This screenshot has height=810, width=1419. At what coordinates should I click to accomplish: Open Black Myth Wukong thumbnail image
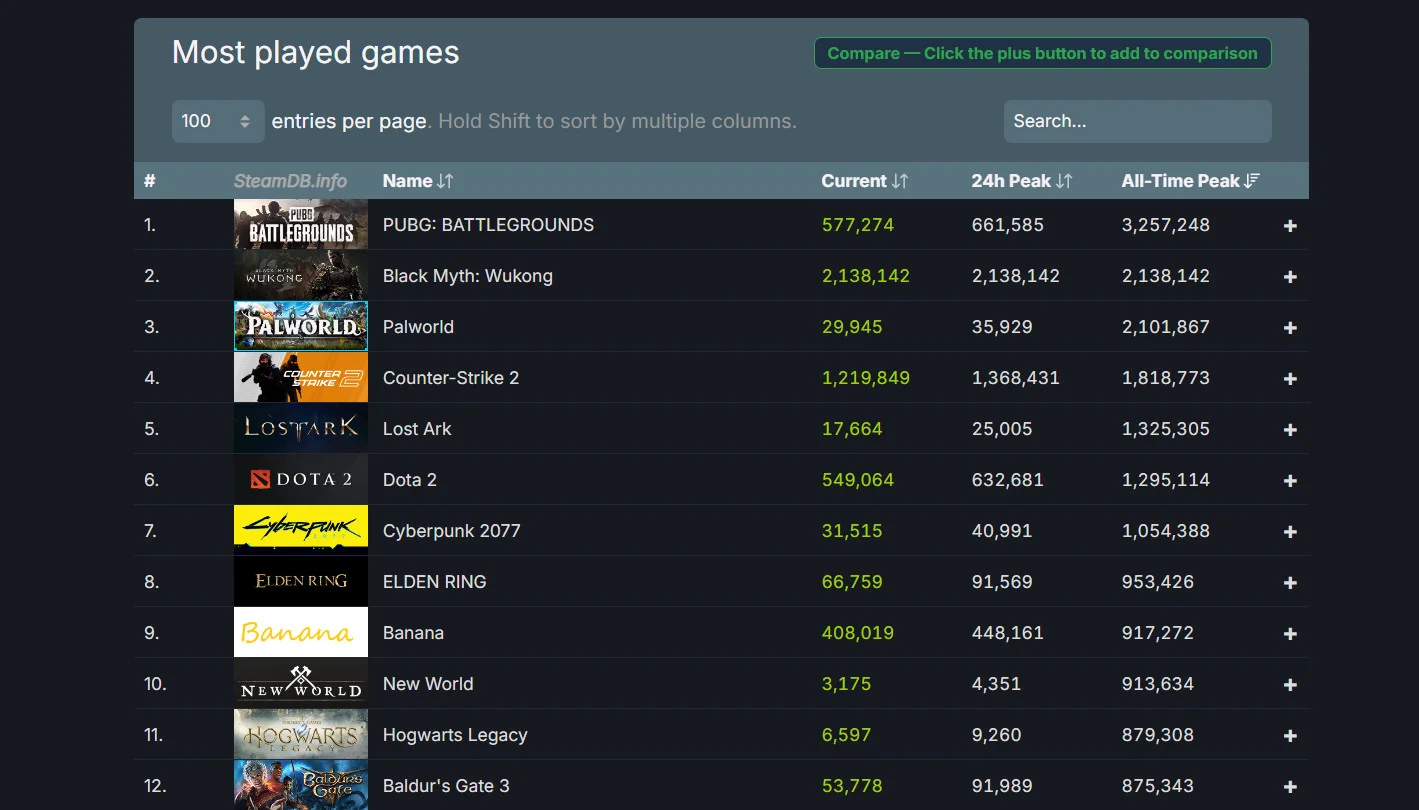point(301,275)
